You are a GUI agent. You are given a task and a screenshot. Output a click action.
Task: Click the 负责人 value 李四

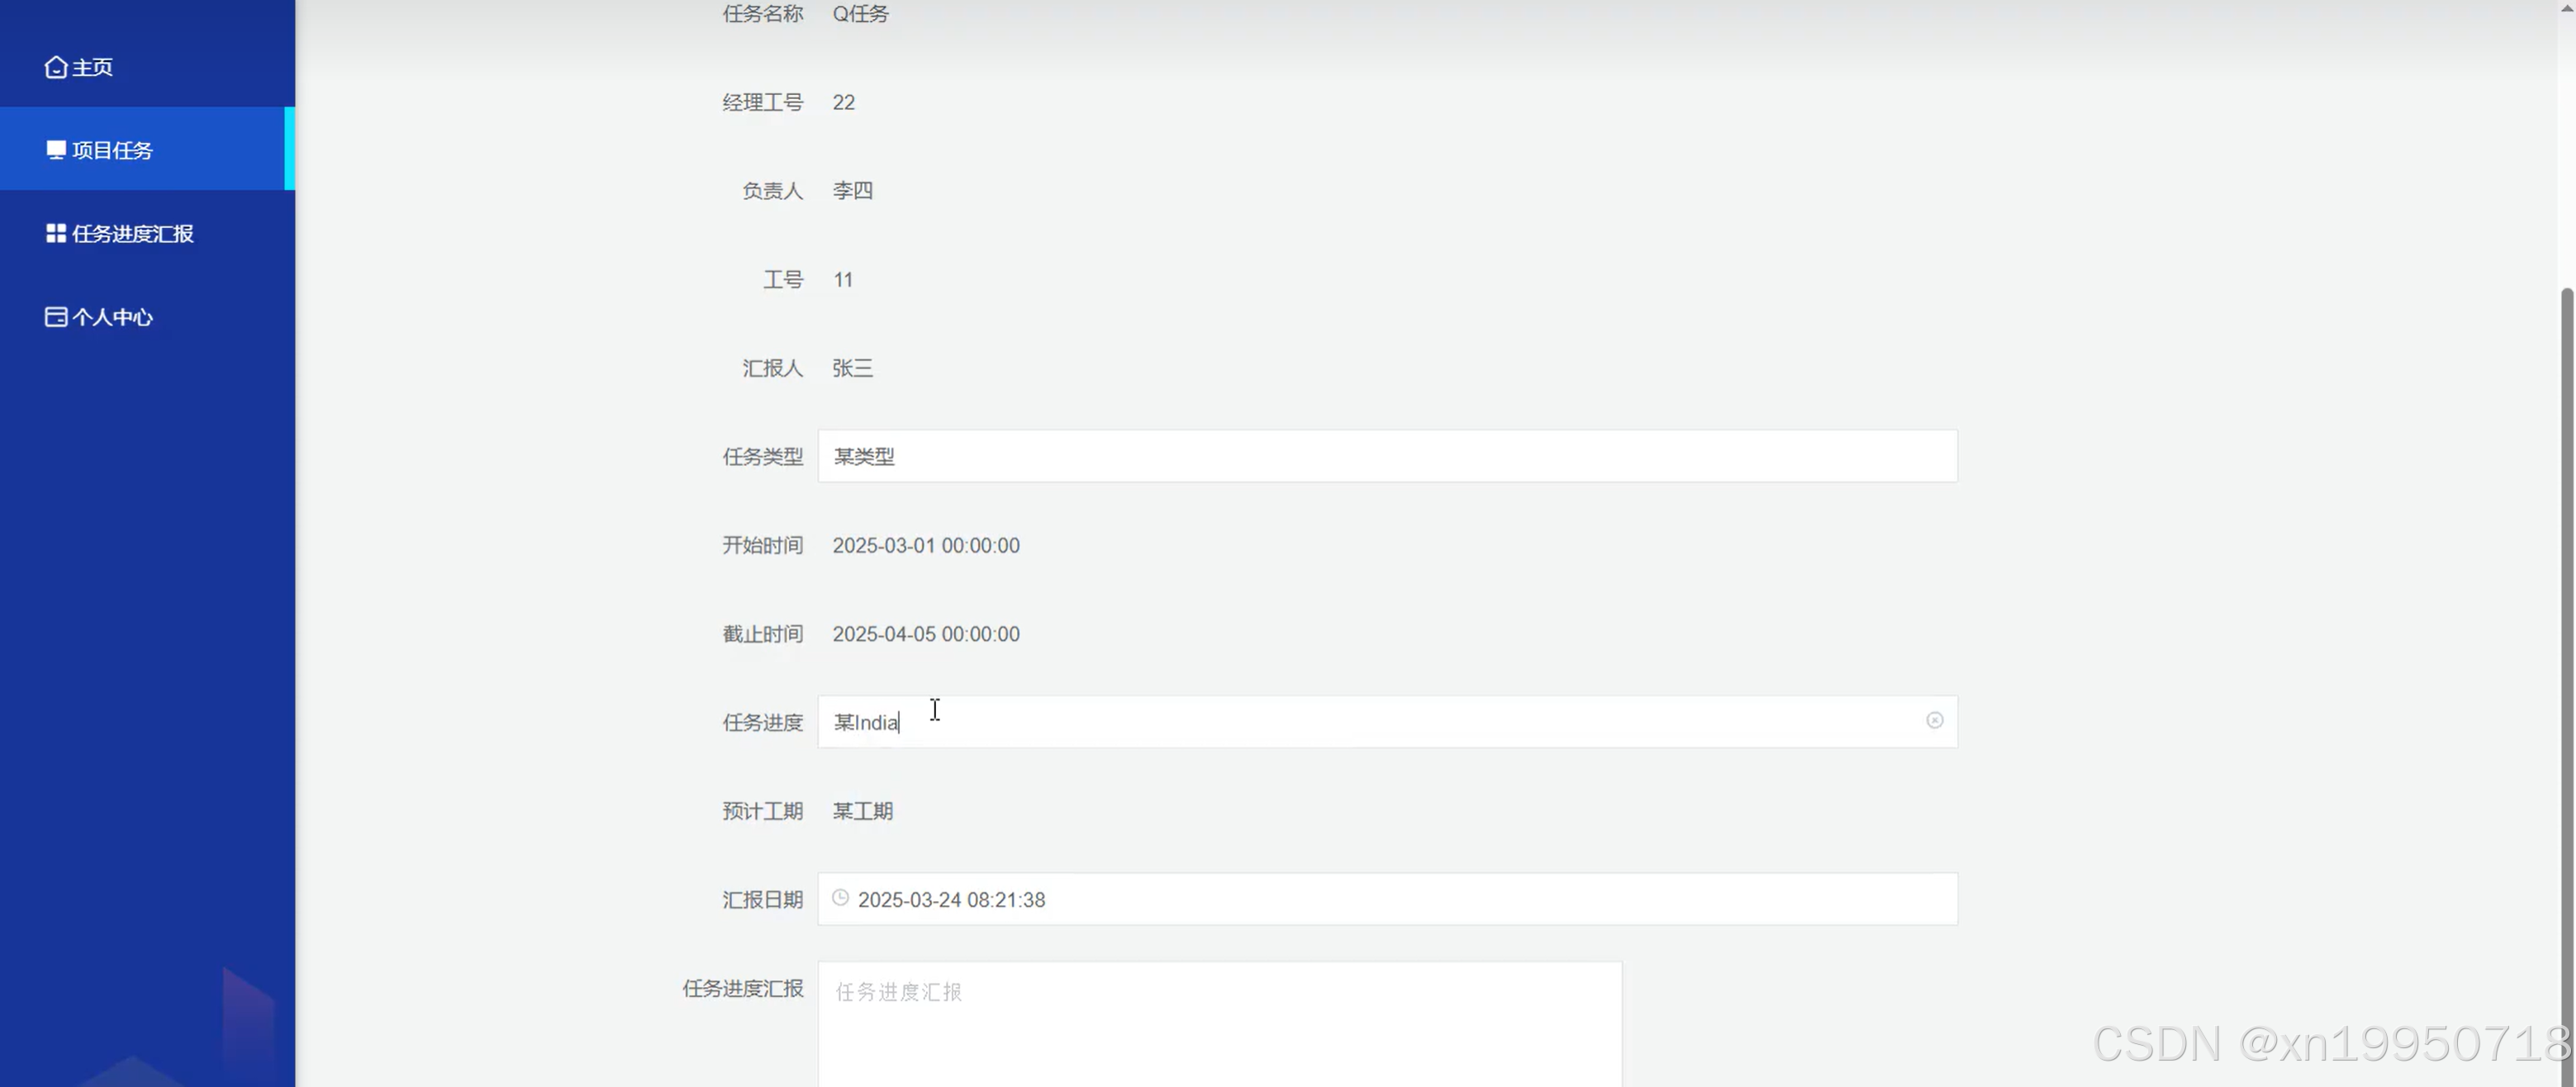pos(852,191)
